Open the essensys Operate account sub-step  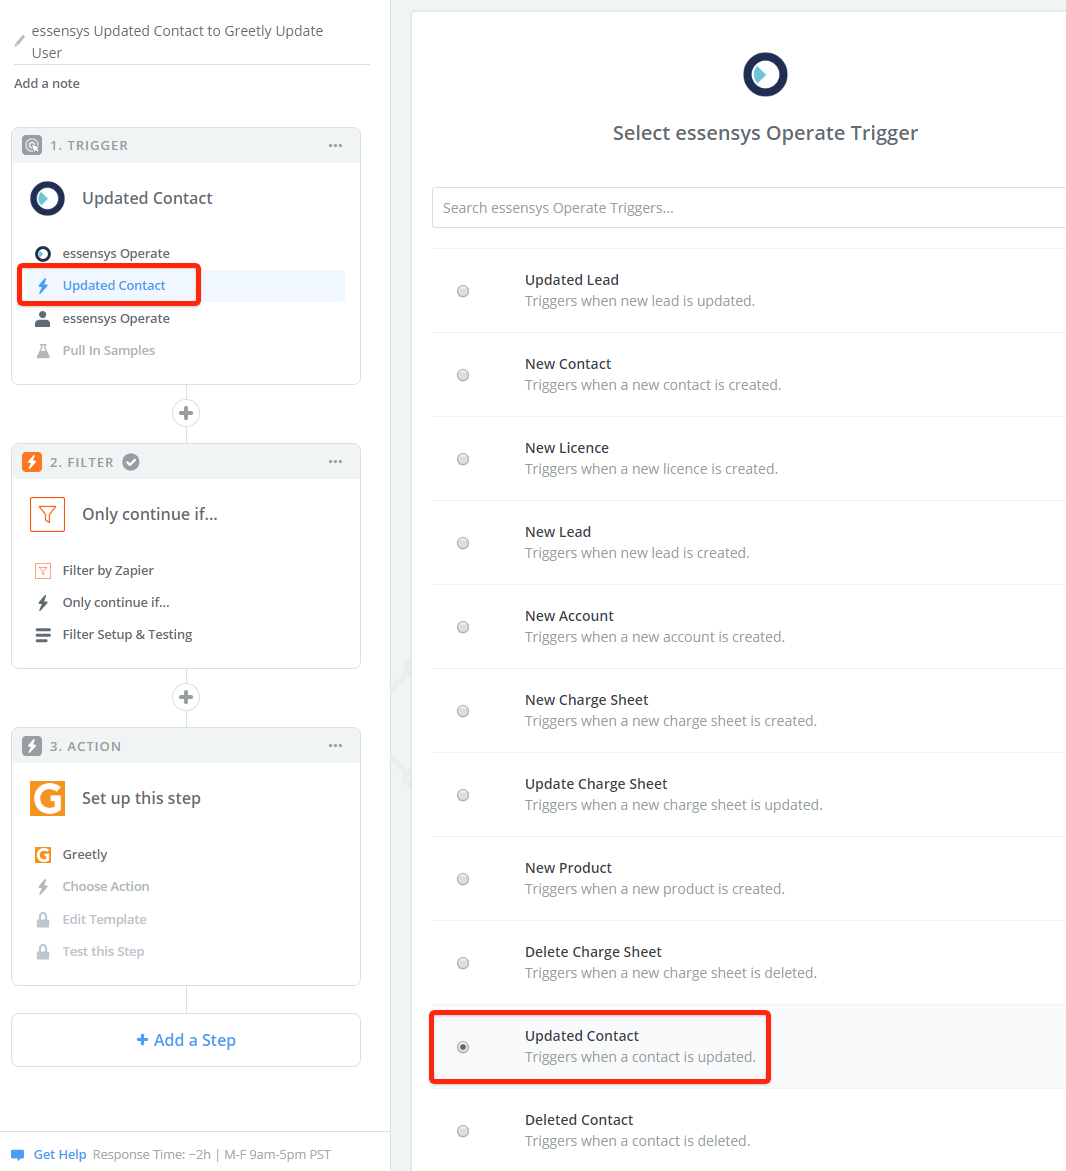click(x=116, y=319)
